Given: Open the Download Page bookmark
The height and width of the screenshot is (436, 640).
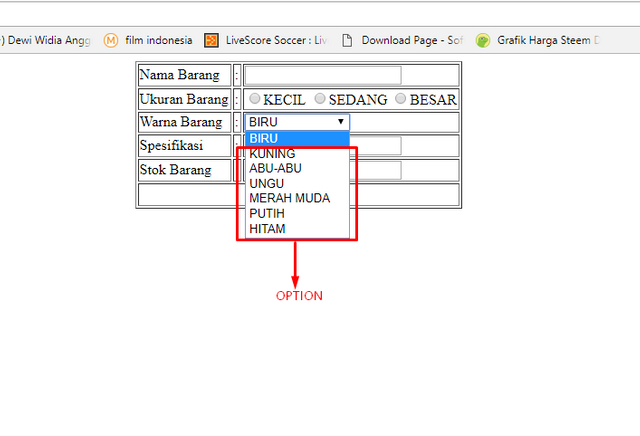Looking at the screenshot, I should pos(402,40).
